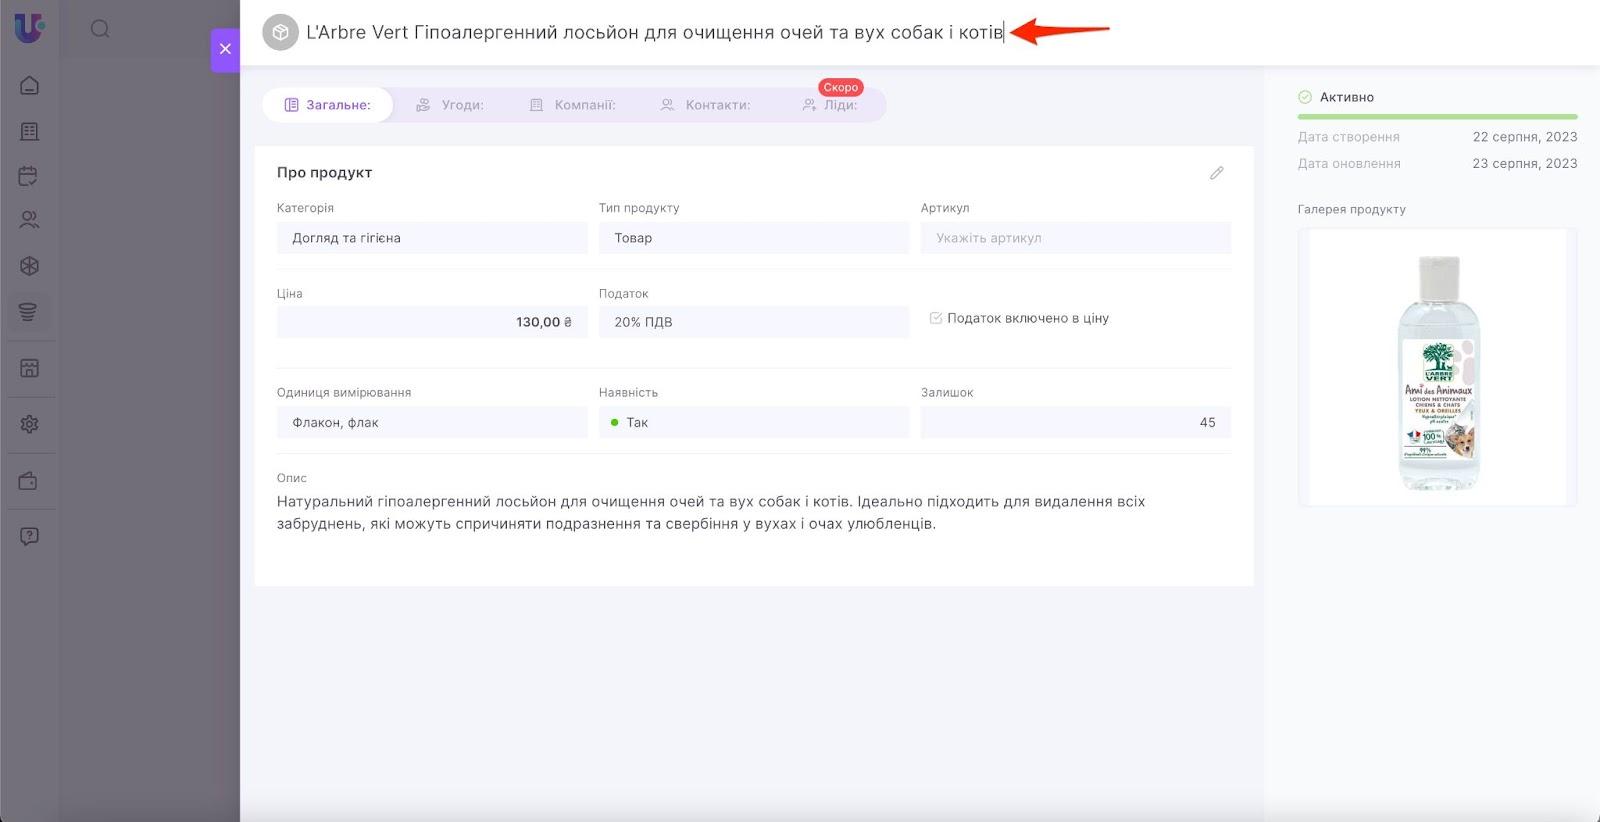Switch to the Компанії tab
The height and width of the screenshot is (822, 1600).
573,105
